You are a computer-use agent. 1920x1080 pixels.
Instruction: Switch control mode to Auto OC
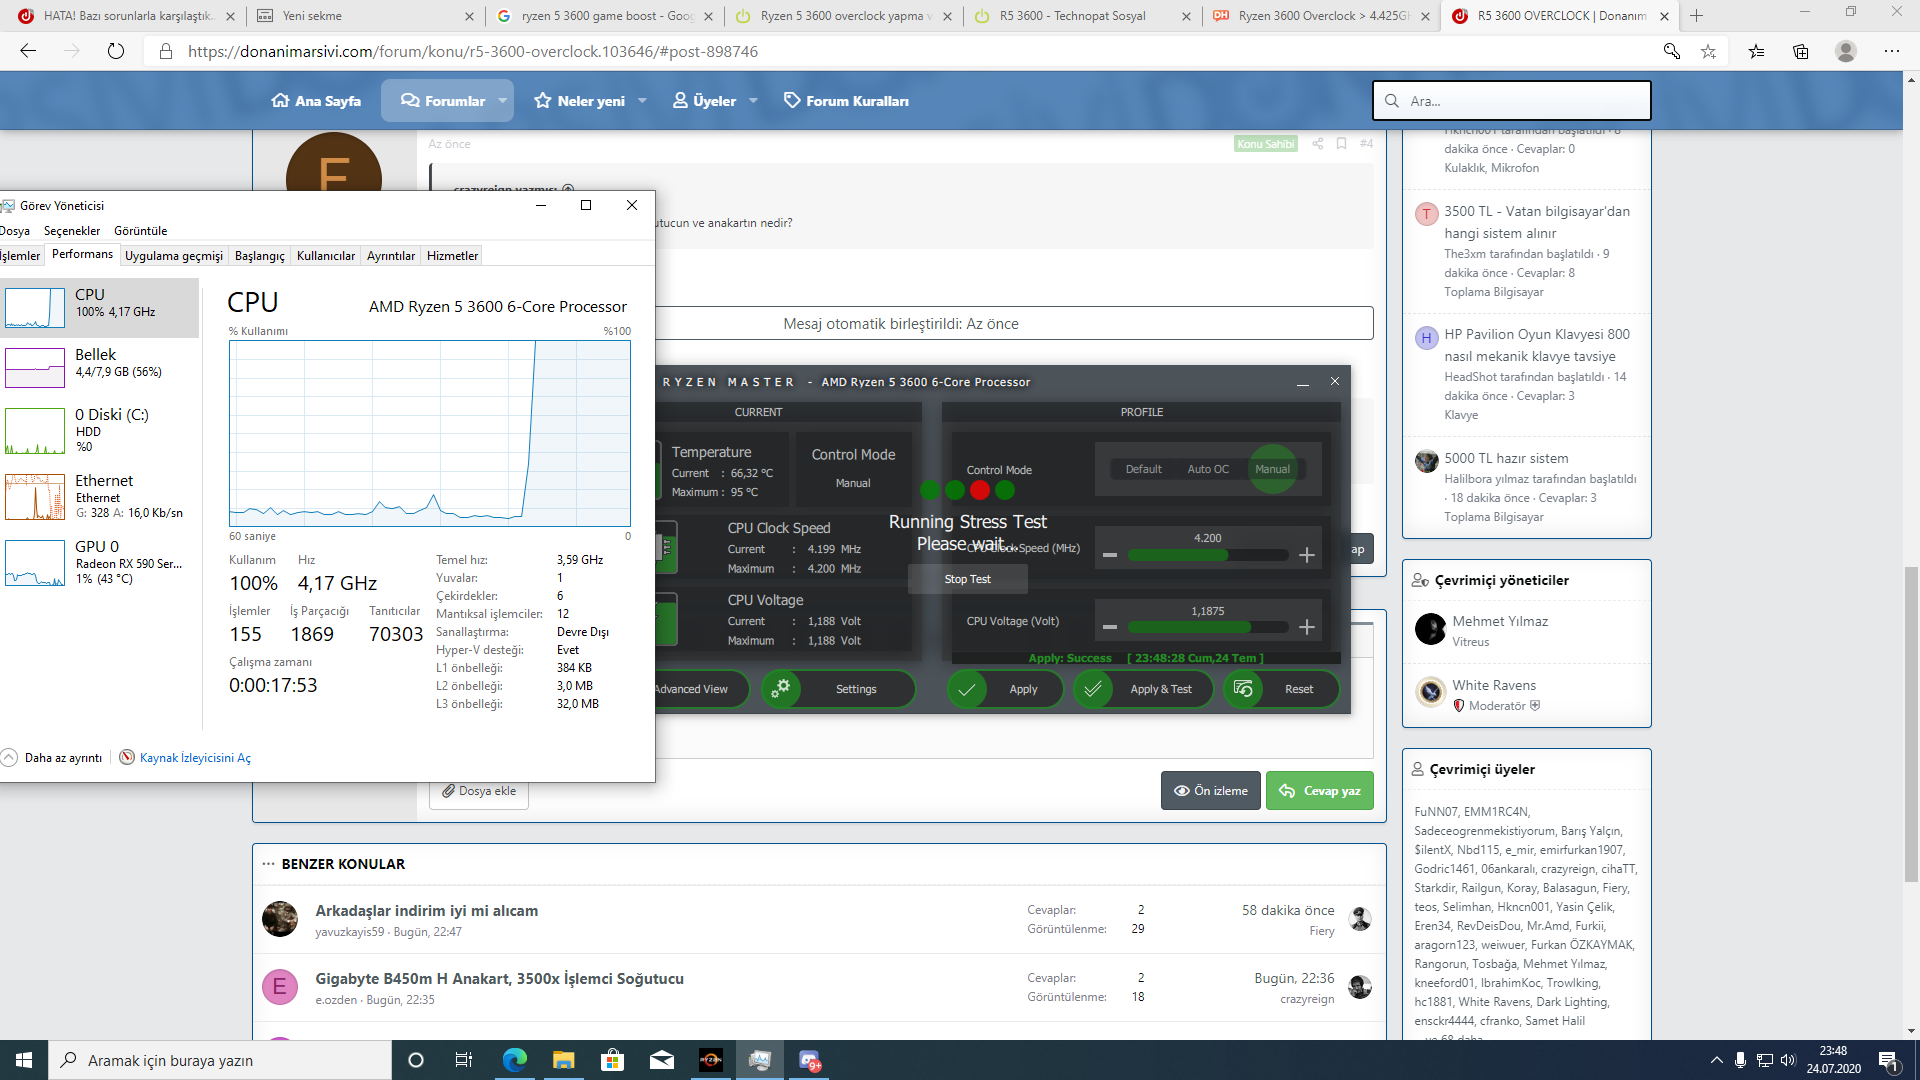click(1207, 469)
